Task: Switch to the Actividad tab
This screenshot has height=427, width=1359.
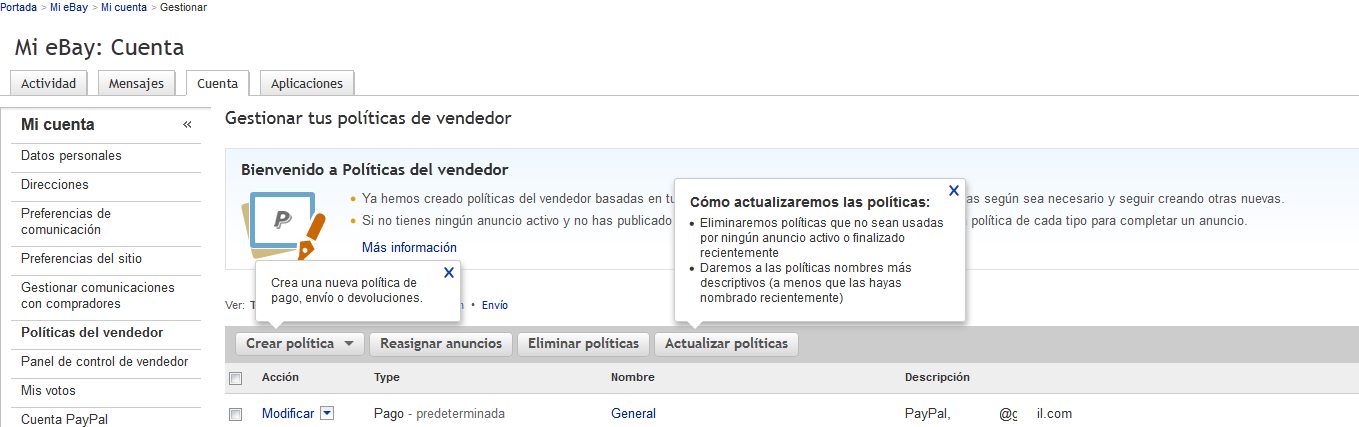Action: [48, 84]
